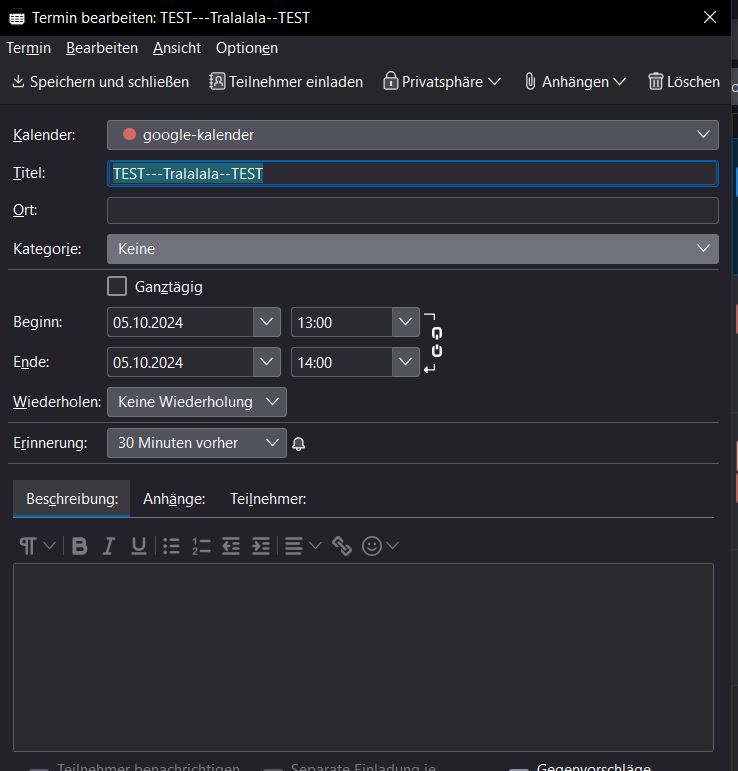Insert a bulleted list
The width and height of the screenshot is (738, 771).
(171, 546)
